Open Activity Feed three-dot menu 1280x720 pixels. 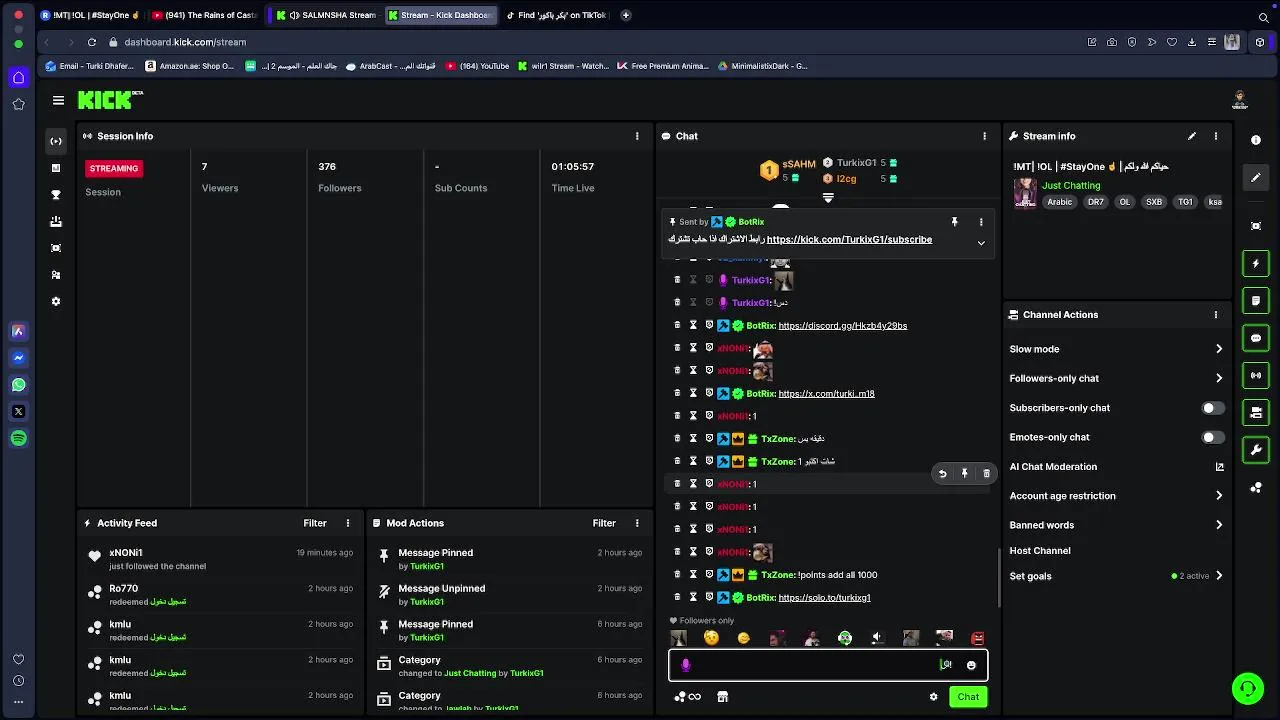348,523
